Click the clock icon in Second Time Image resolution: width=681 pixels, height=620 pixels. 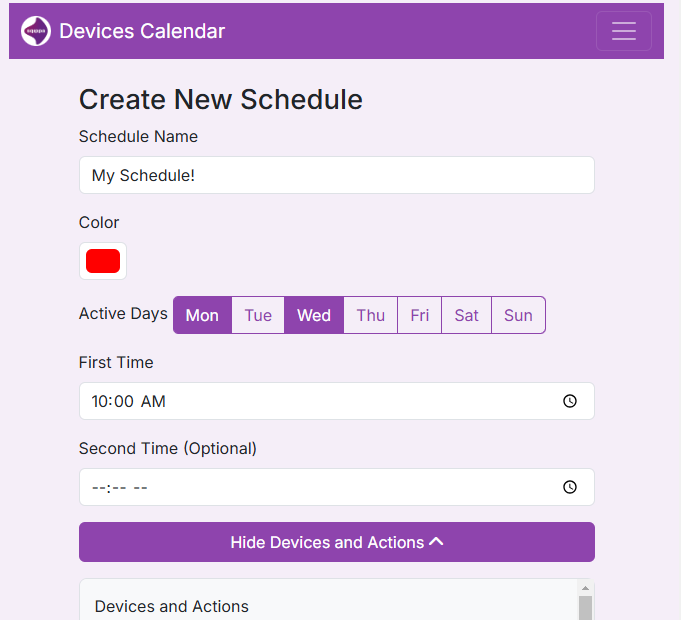click(569, 487)
